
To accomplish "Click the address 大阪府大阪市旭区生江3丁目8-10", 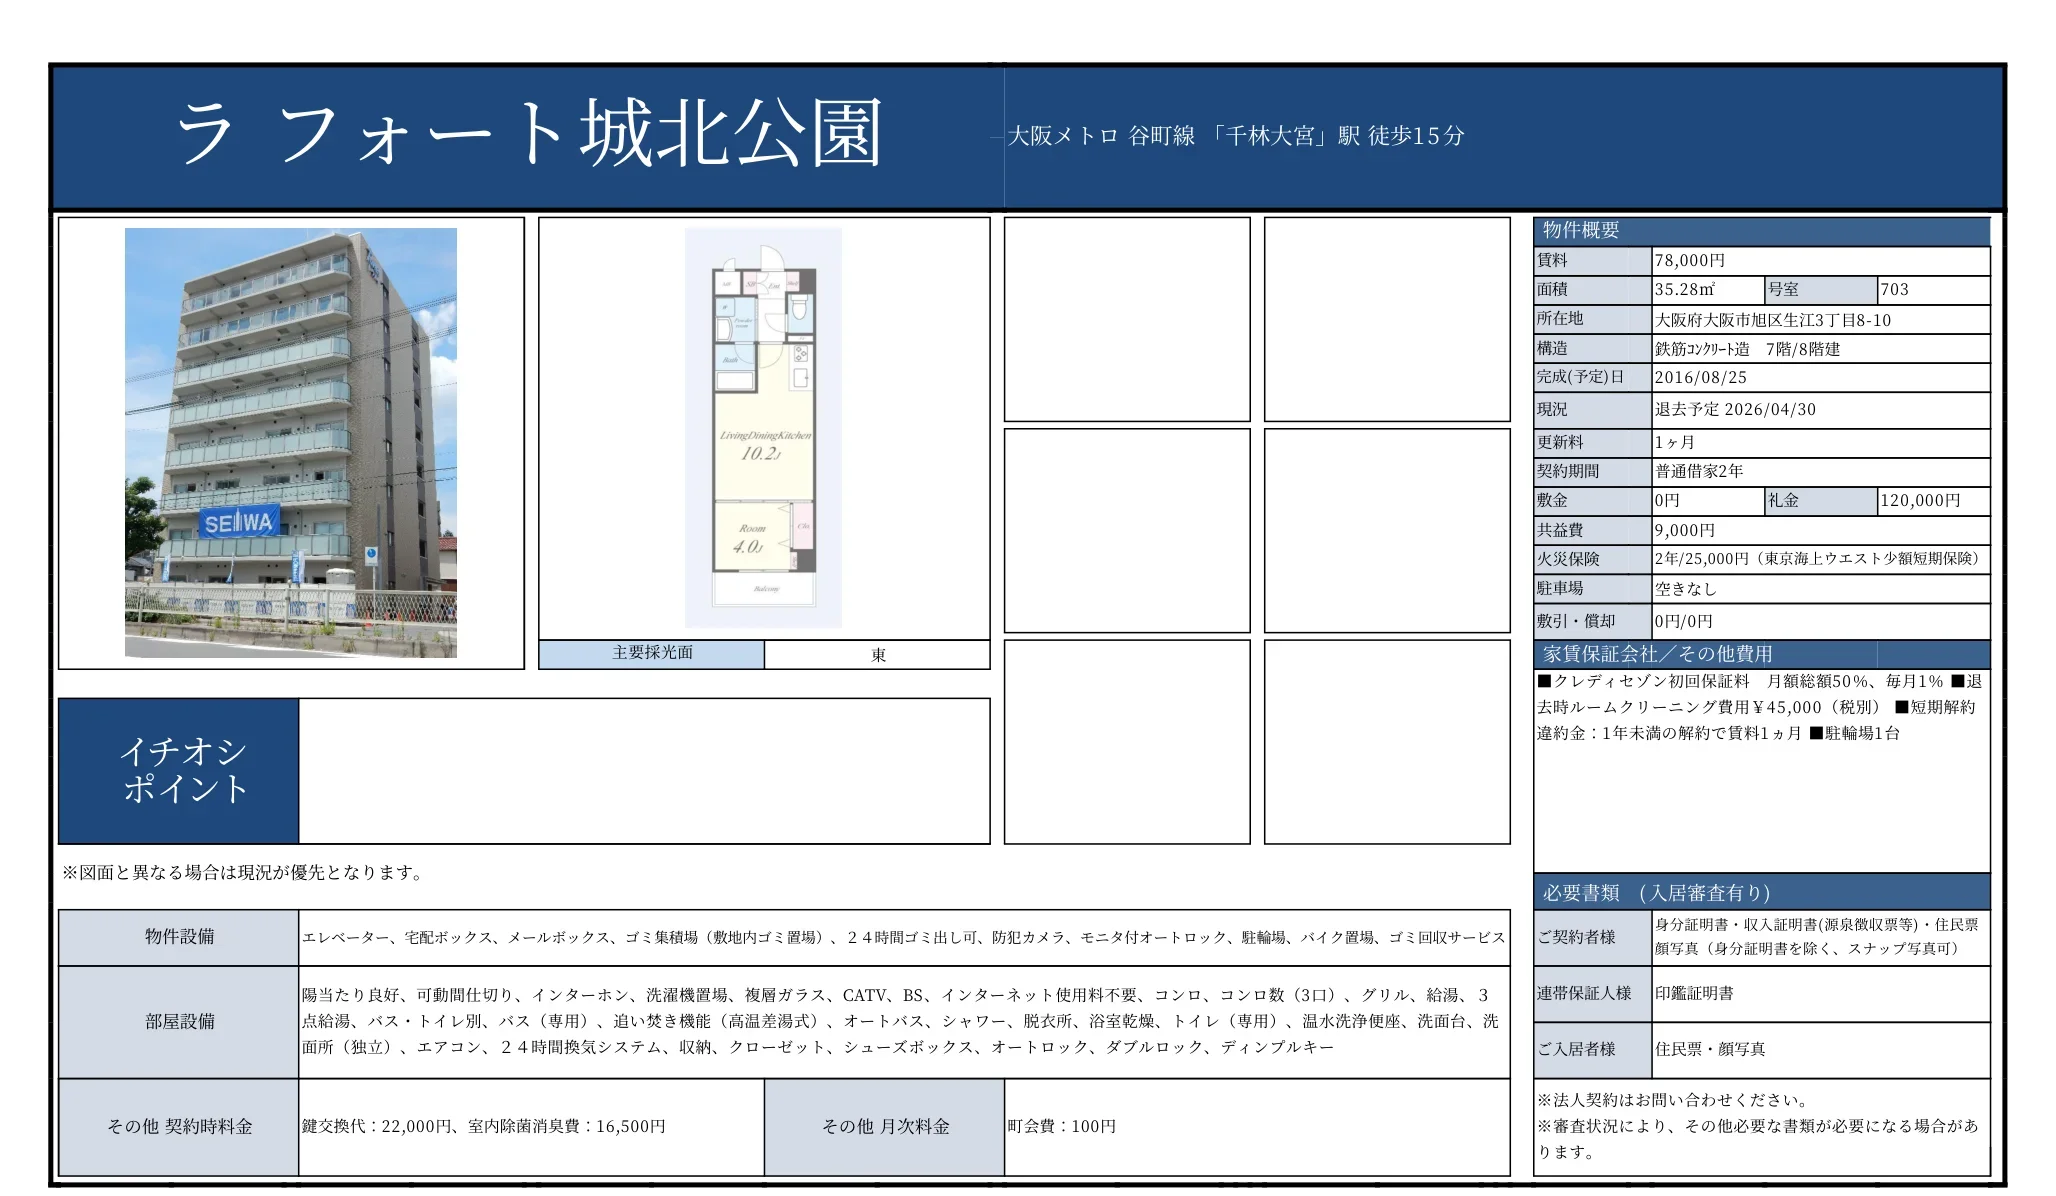I will [1772, 320].
